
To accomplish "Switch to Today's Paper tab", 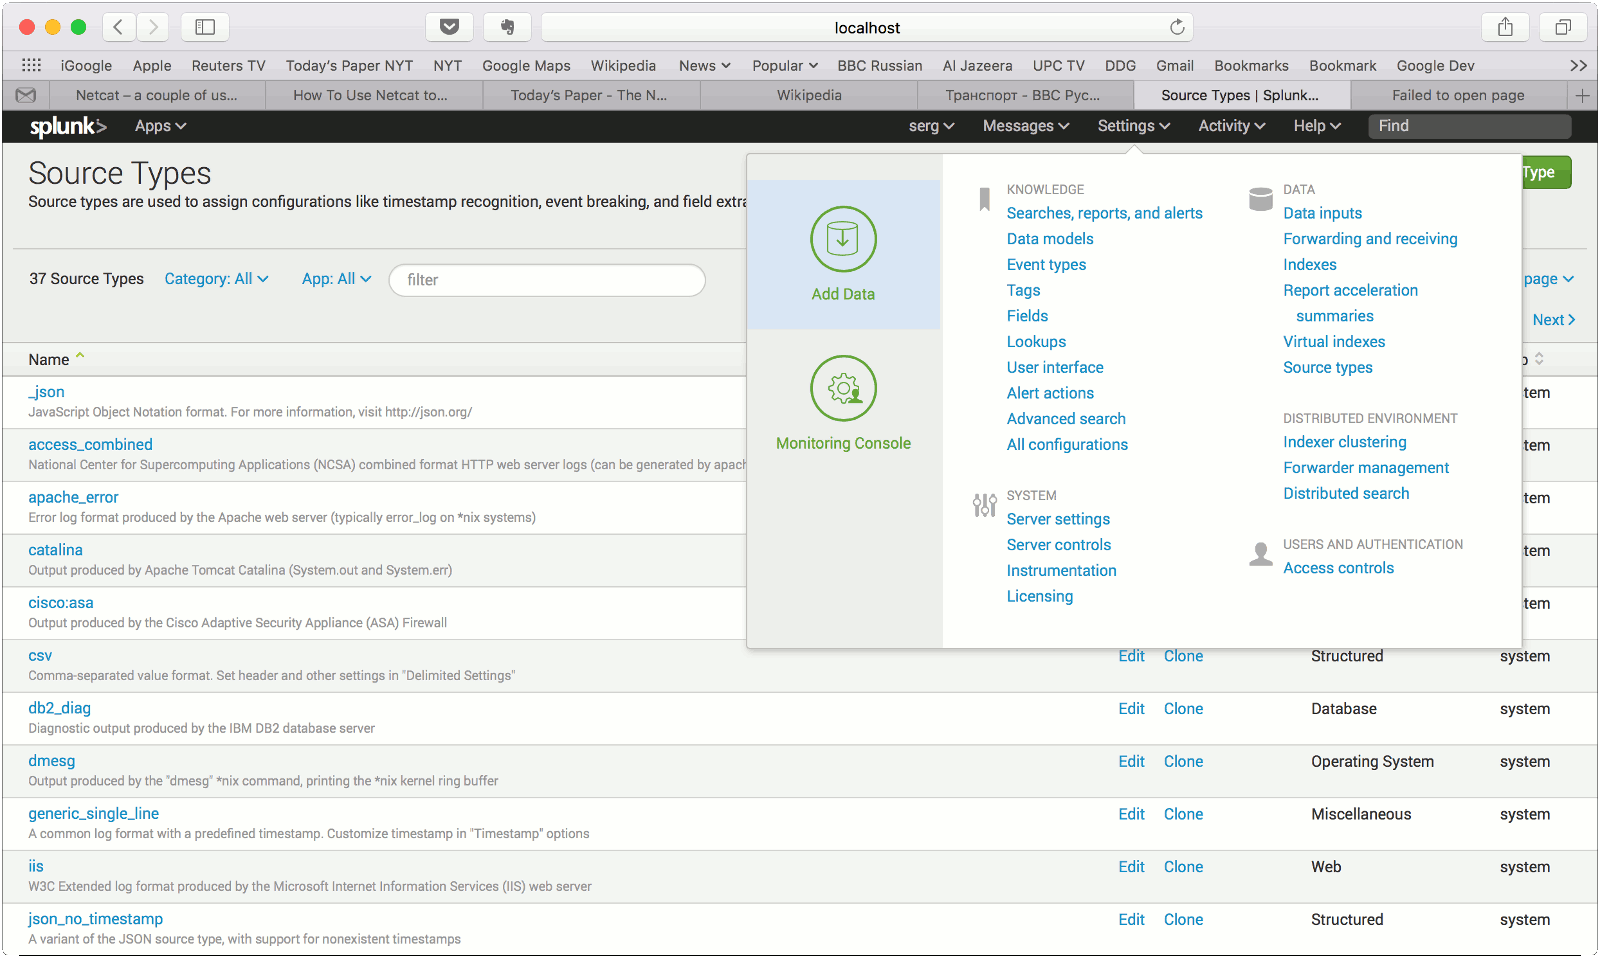I will [x=589, y=95].
